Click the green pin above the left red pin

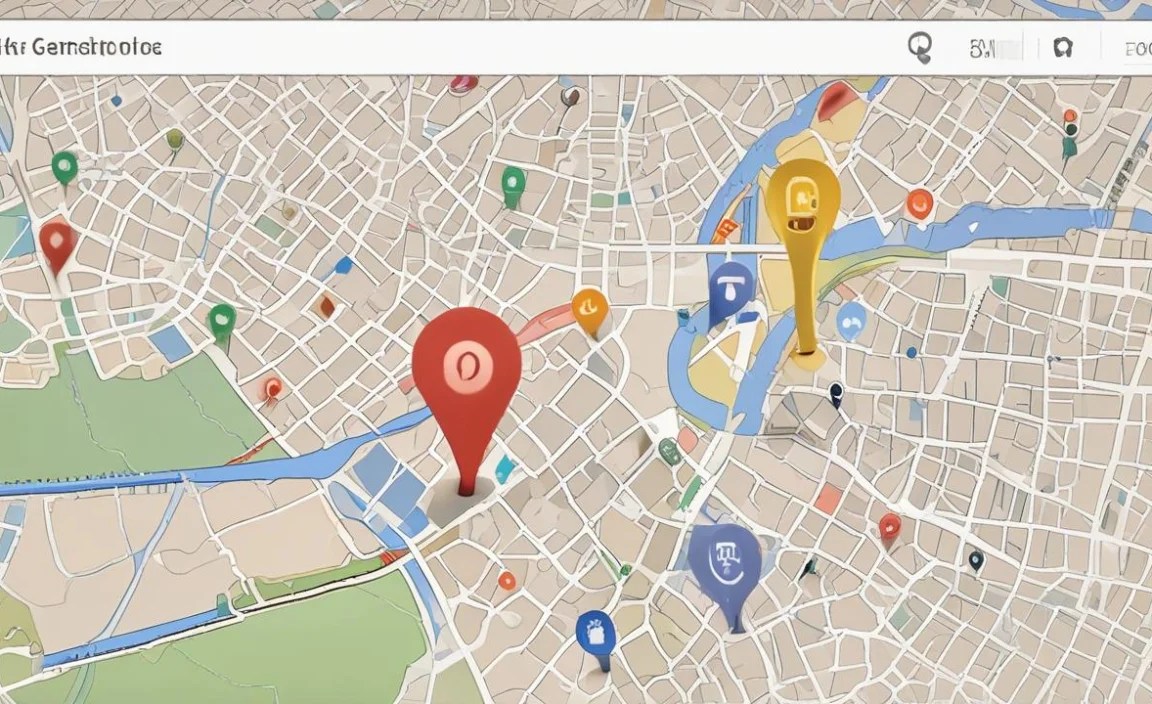coord(65,169)
